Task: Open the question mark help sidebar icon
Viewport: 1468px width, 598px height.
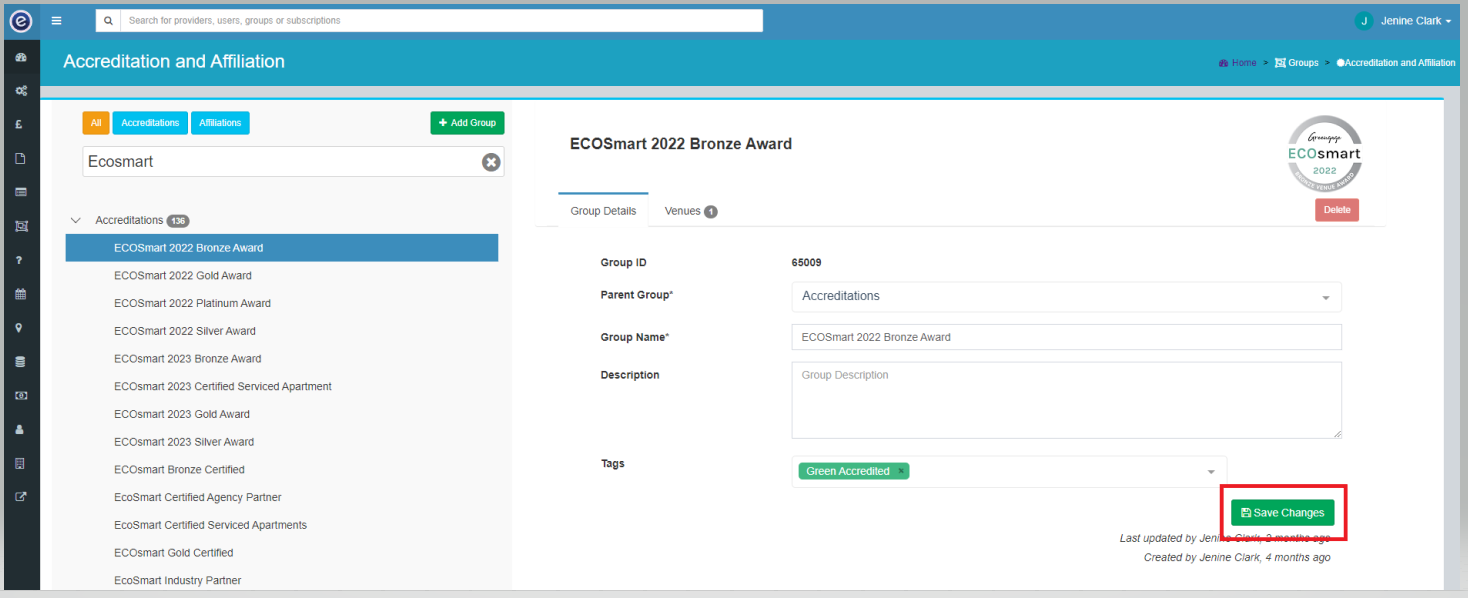Action: point(20,260)
